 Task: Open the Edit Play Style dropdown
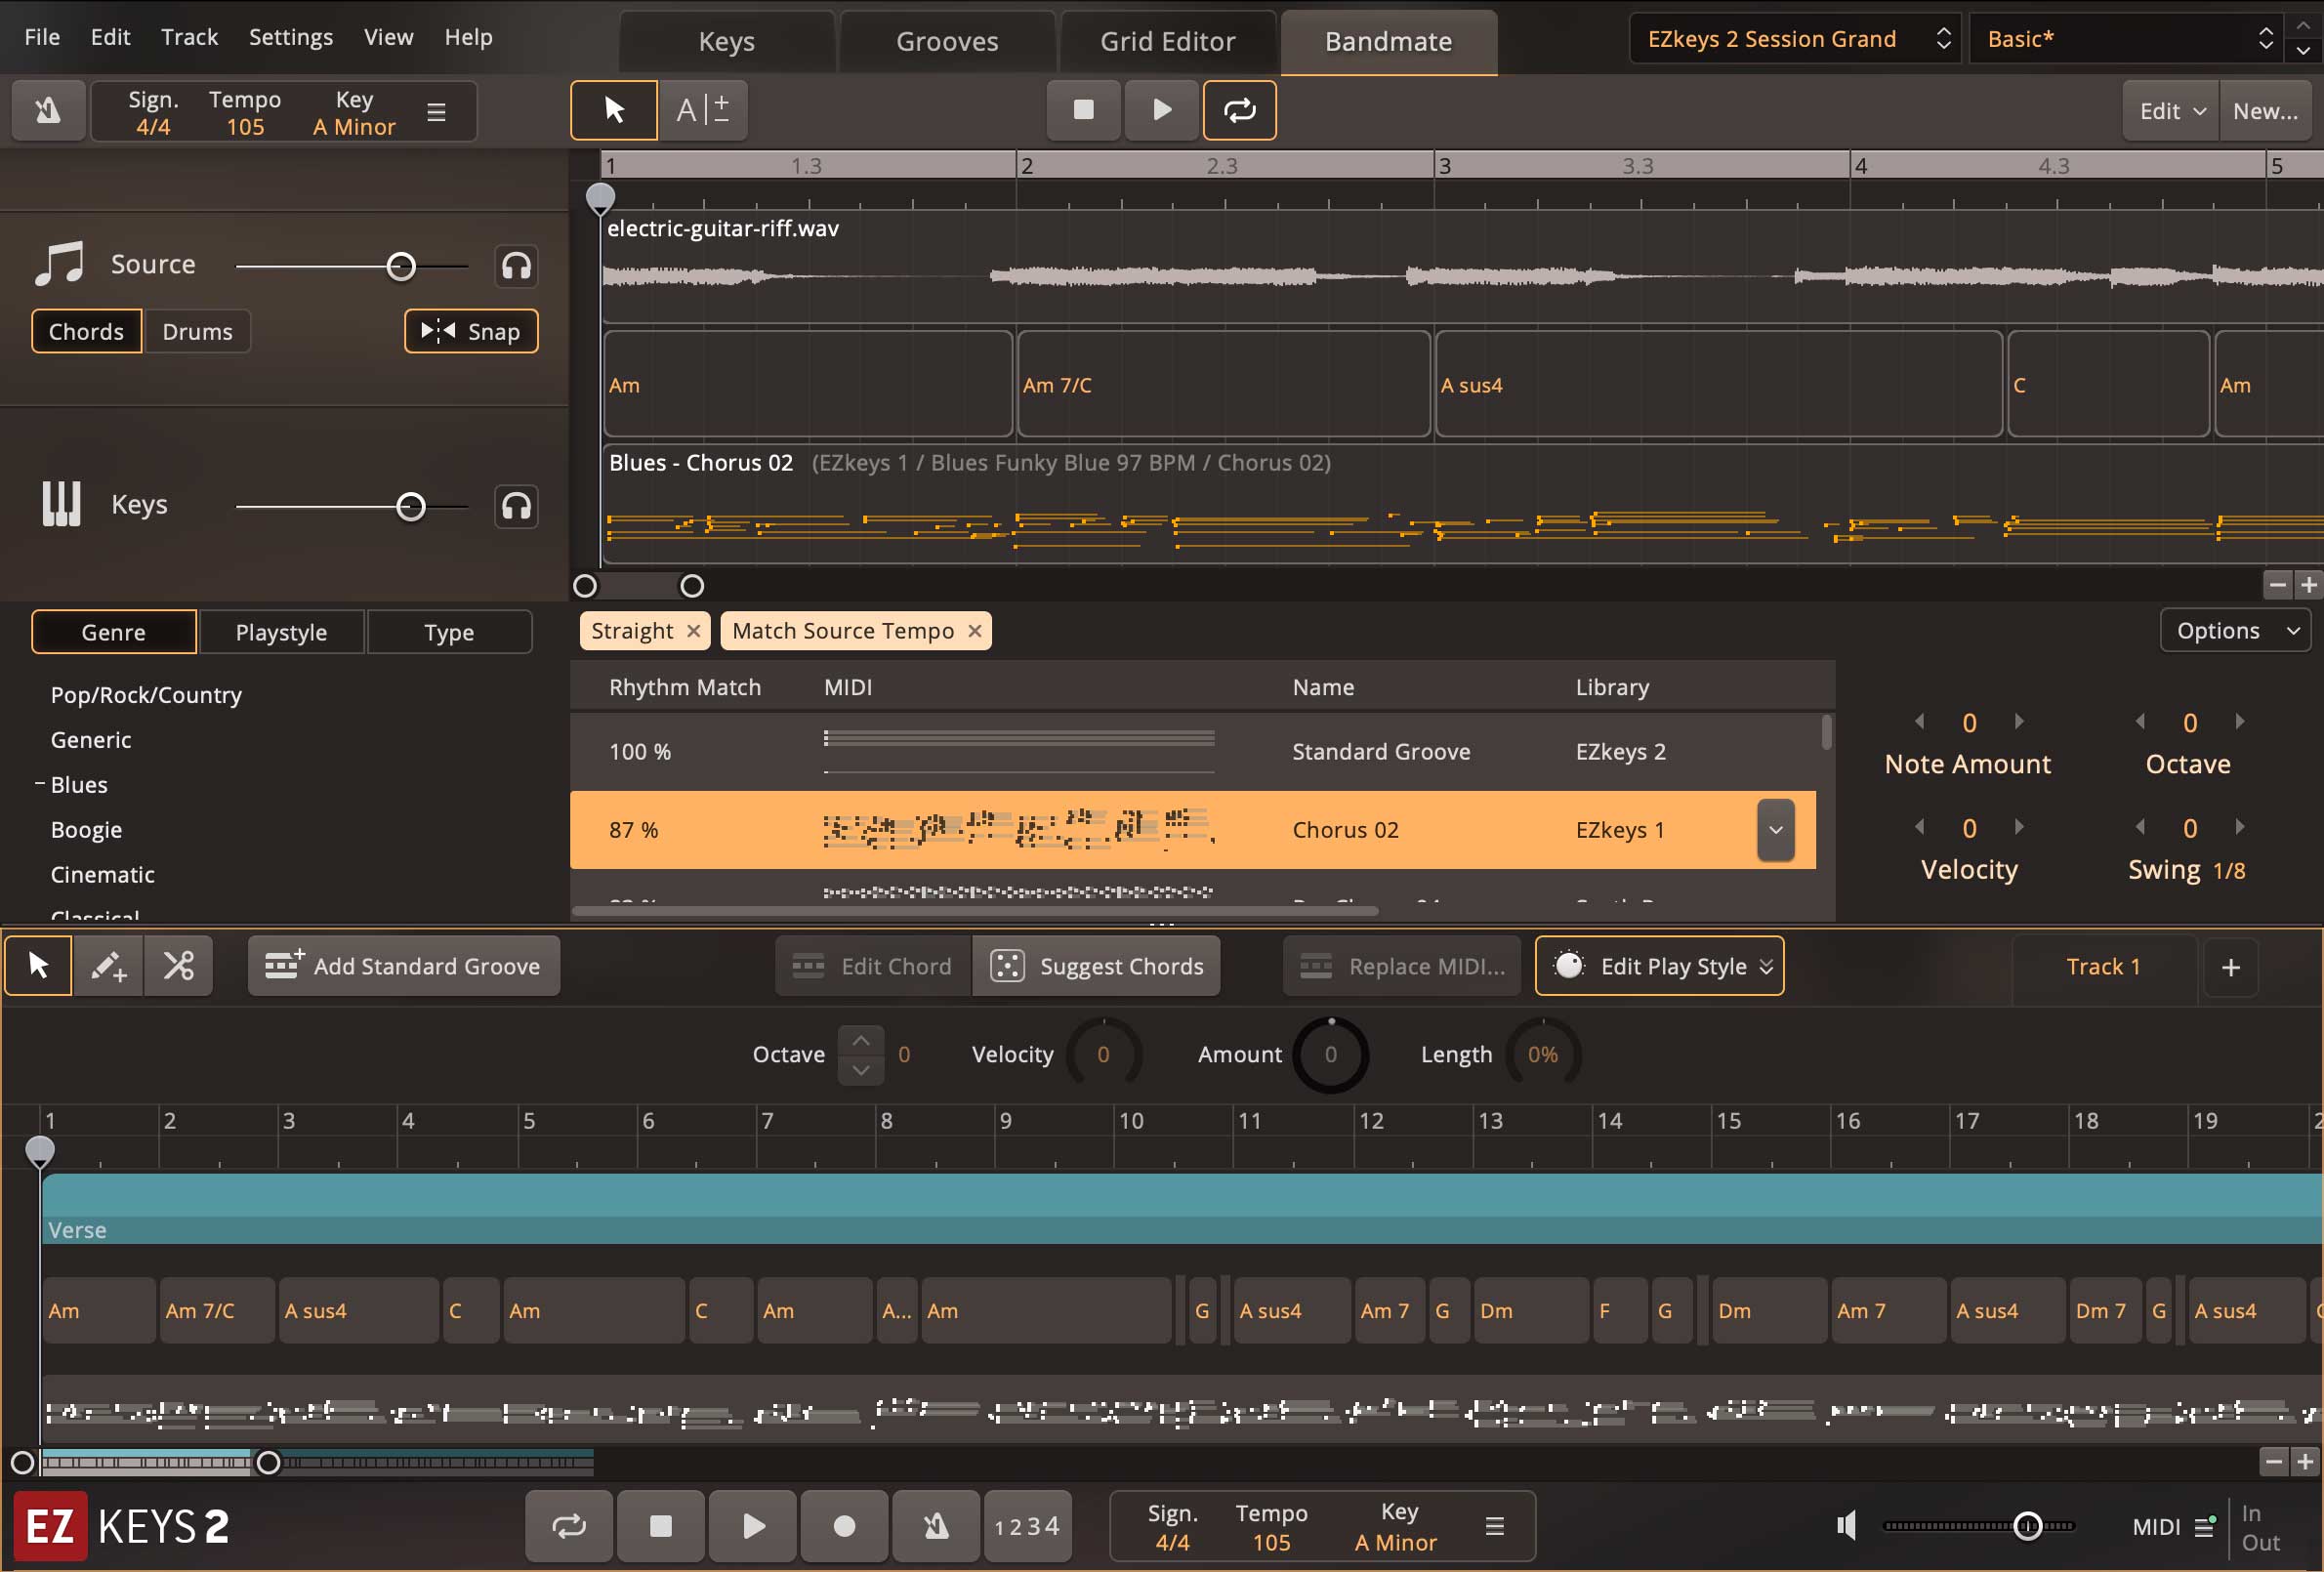click(1659, 966)
